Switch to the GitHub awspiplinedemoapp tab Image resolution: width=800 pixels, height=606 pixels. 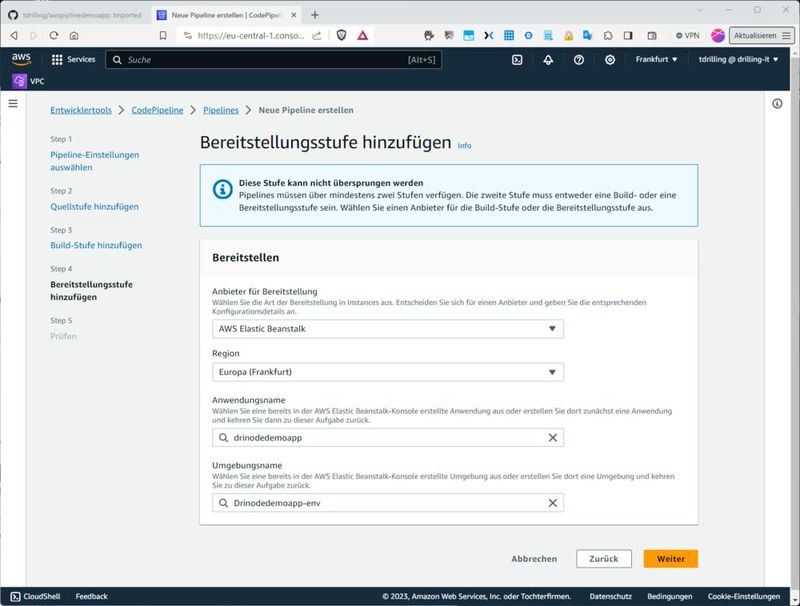(76, 15)
